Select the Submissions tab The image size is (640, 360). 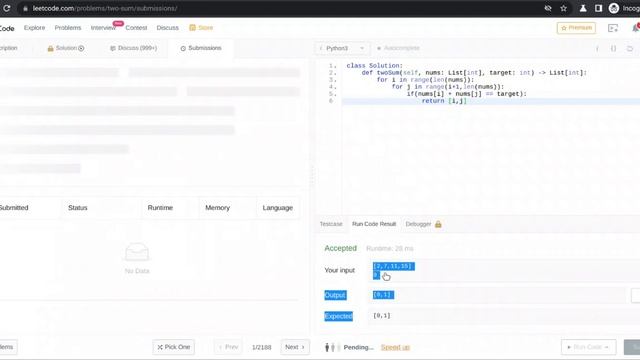click(201, 48)
